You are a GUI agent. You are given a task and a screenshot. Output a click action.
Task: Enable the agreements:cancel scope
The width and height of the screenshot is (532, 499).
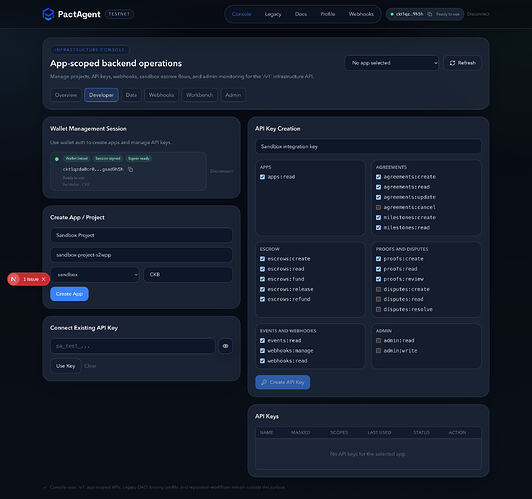[x=378, y=207]
